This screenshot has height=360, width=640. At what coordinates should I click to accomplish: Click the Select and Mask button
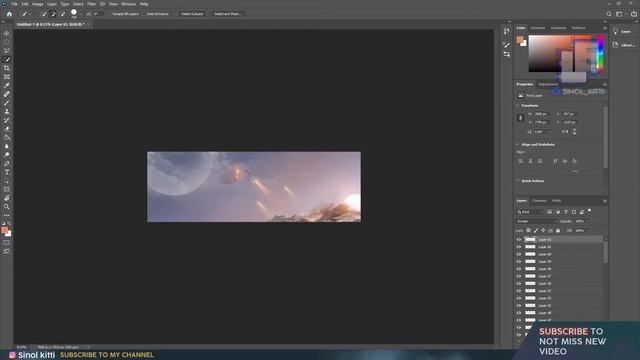tap(228, 14)
